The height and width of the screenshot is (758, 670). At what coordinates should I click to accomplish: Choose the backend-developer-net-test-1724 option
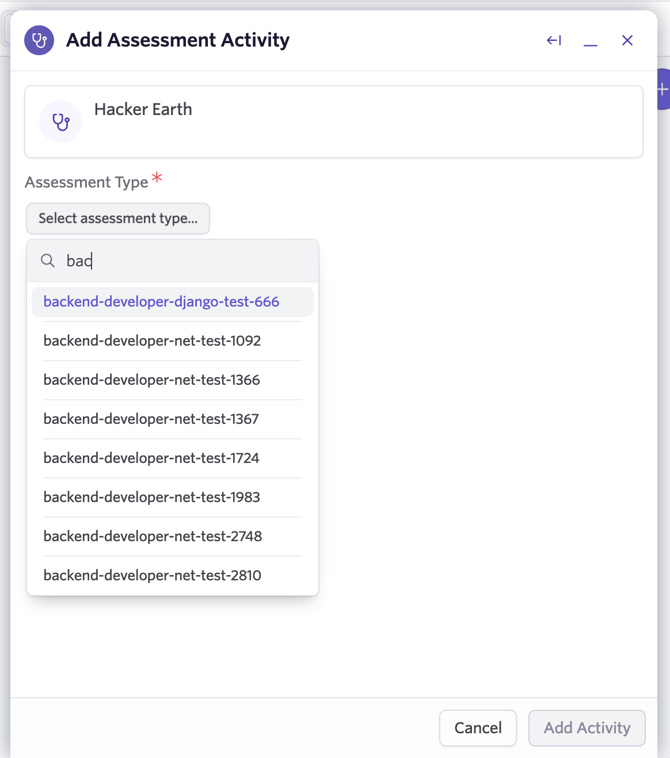[x=151, y=457]
